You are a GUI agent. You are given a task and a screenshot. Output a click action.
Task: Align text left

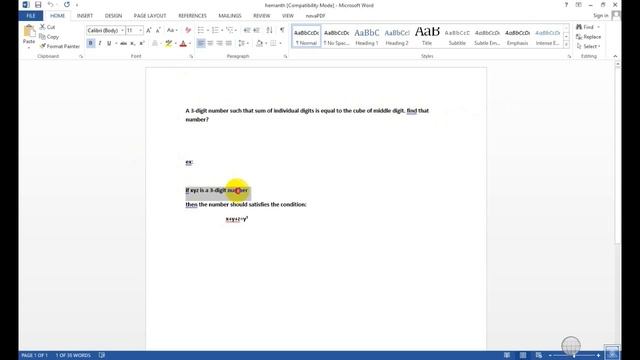tap(201, 43)
